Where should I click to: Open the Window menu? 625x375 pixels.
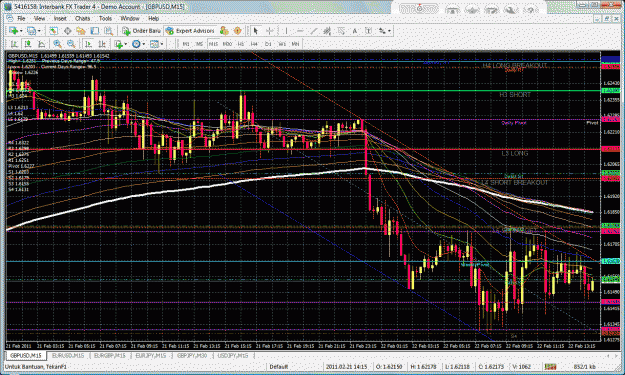pyautogui.click(x=130, y=18)
